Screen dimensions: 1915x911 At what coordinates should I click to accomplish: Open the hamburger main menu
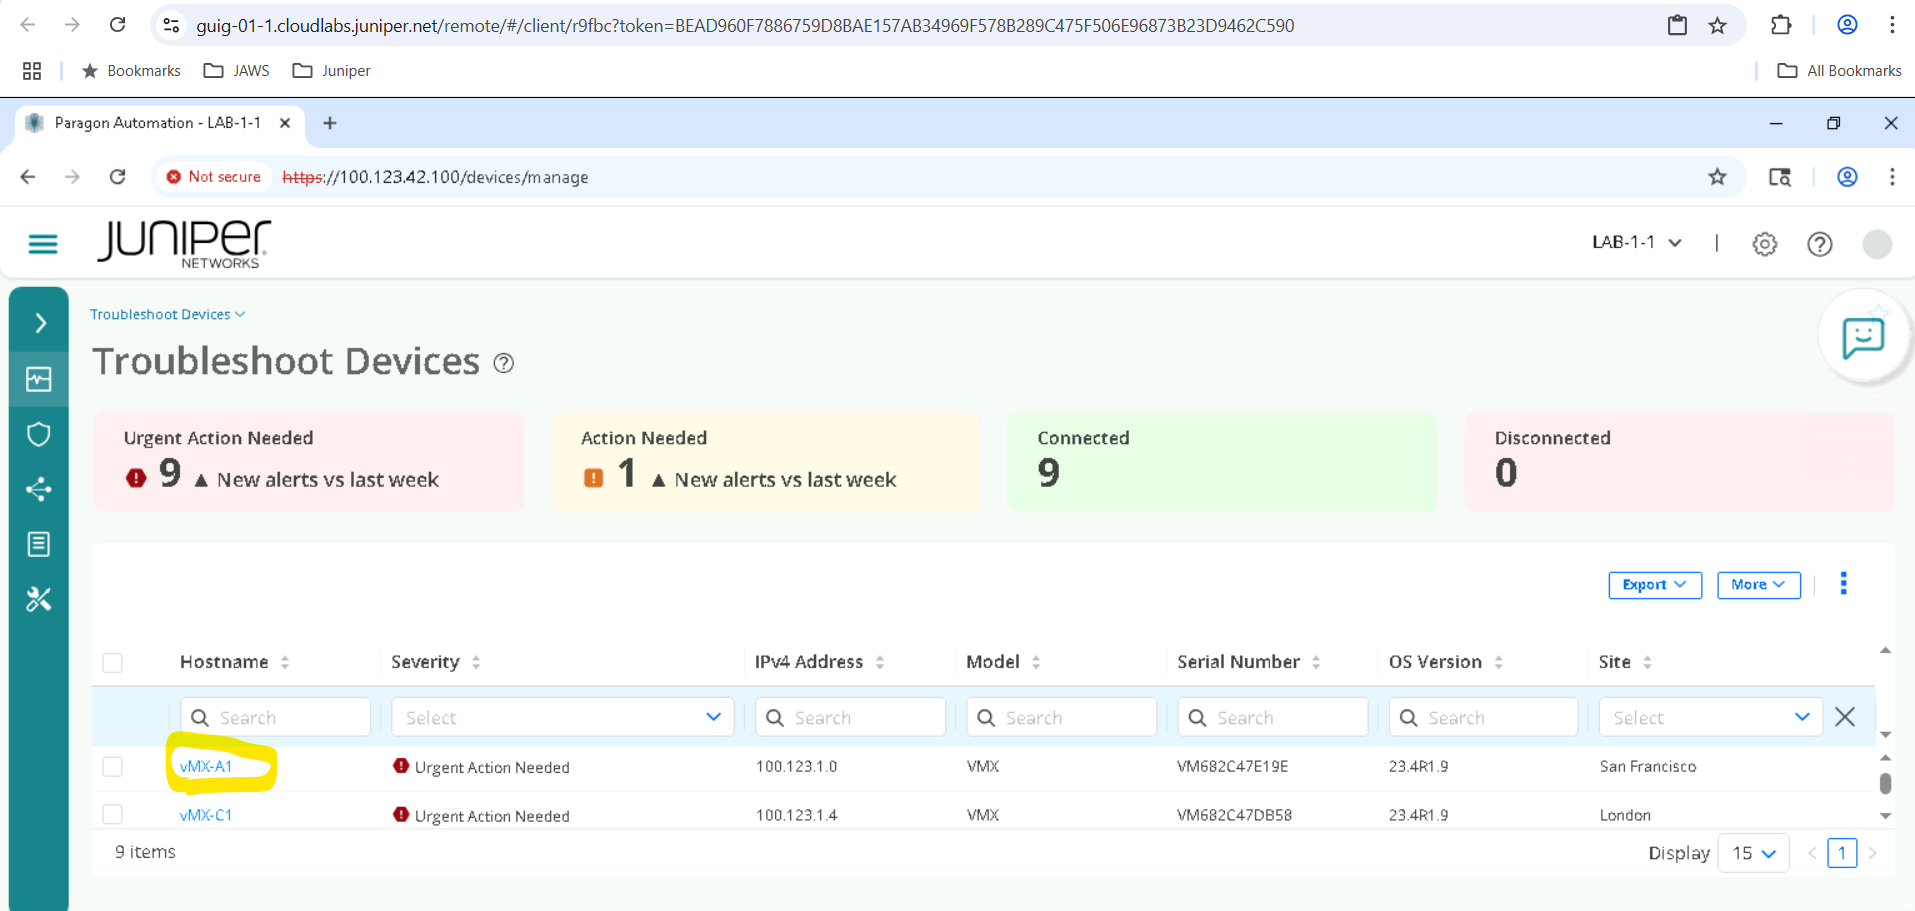coord(42,244)
